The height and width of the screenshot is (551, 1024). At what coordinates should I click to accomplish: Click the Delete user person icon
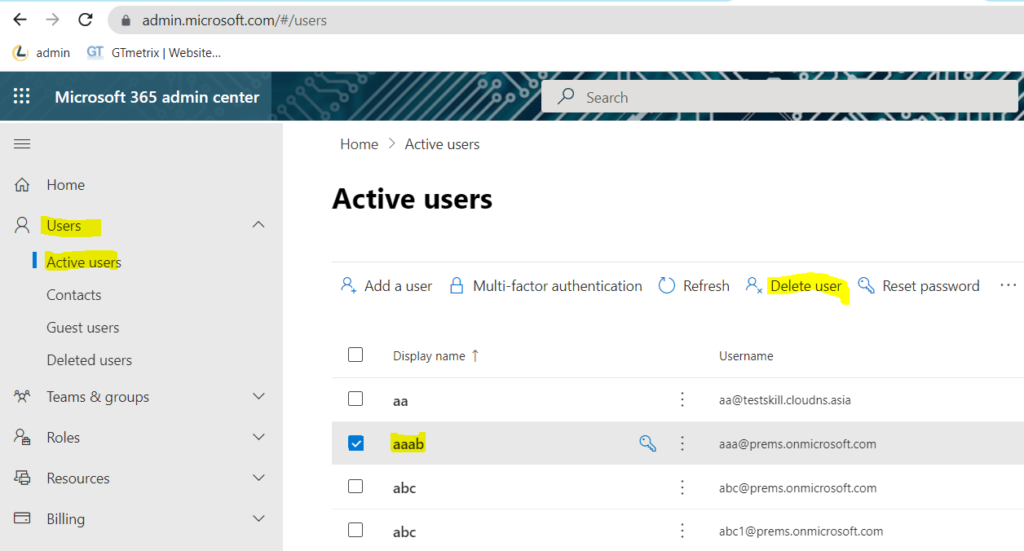coord(754,285)
